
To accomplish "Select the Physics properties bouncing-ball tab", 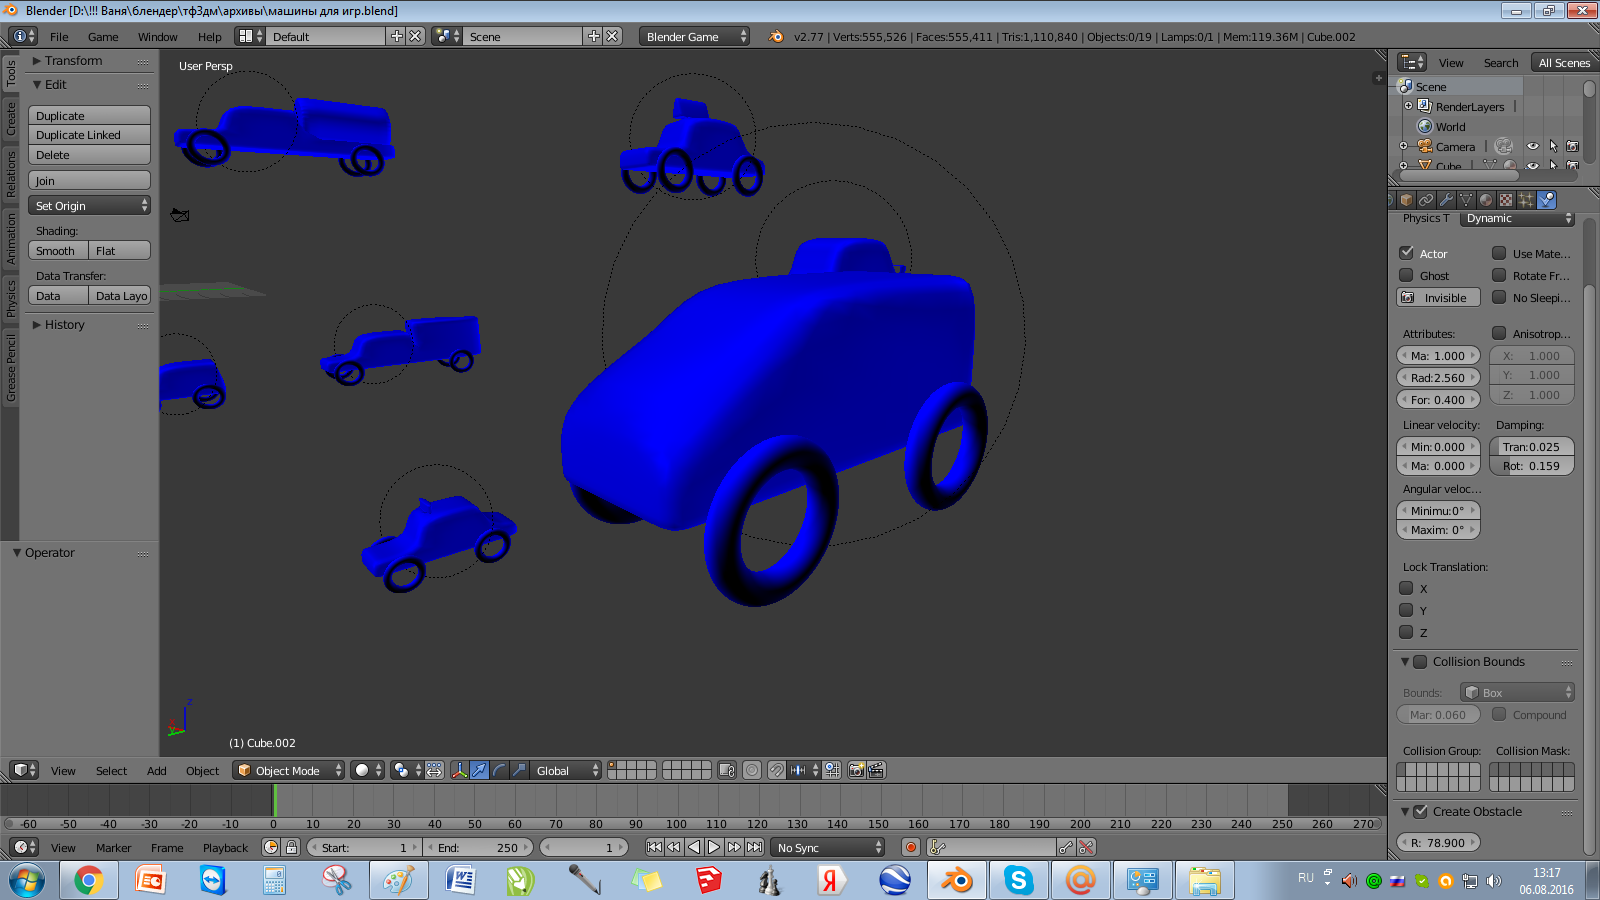I will tap(1547, 200).
